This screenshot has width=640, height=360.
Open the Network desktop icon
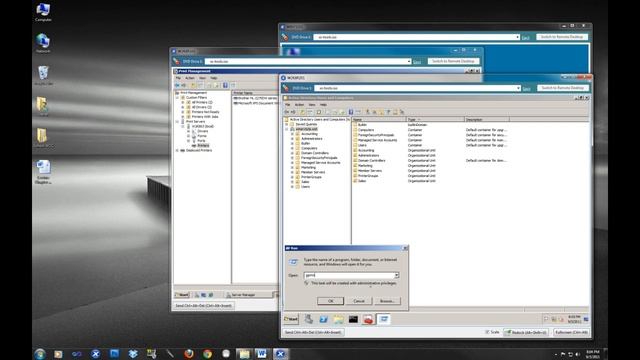coord(43,43)
